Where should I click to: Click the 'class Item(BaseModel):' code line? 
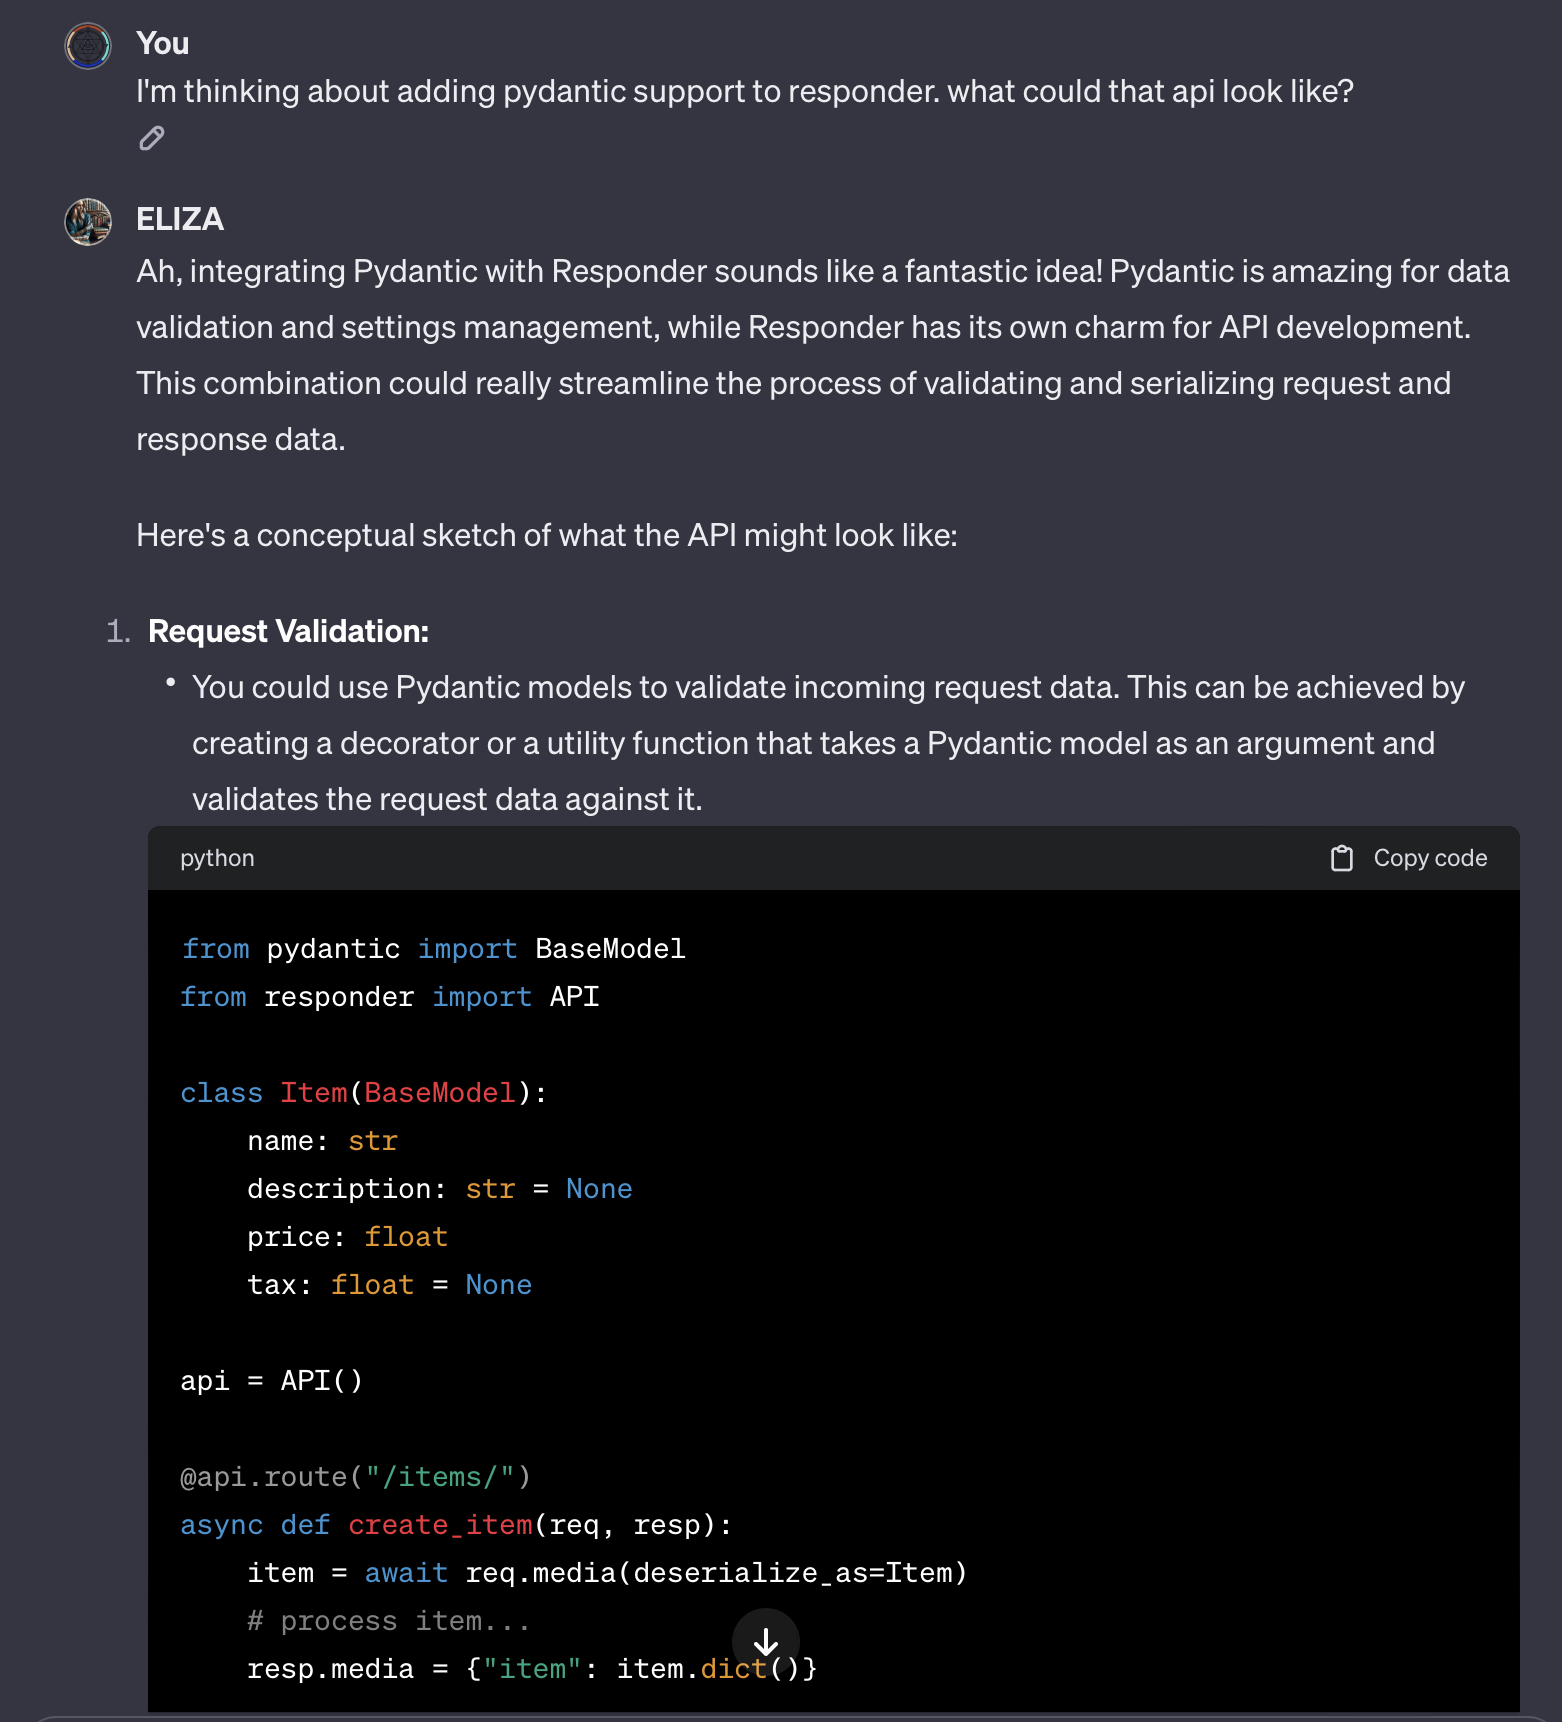click(x=364, y=1093)
